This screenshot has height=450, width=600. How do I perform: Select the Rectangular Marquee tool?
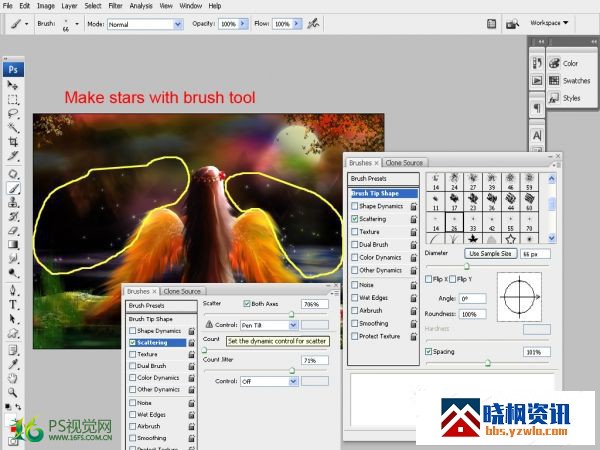13,99
